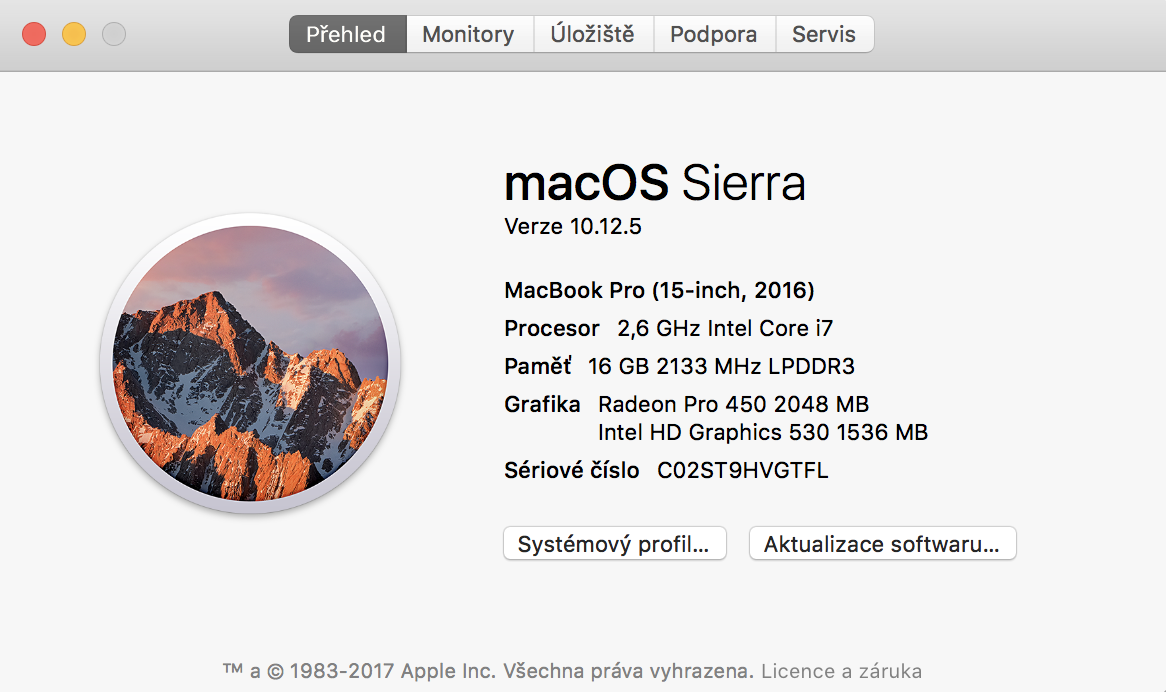Screen dimensions: 1166x692
Task: Click Verze 10.12.5 to show build number
Action: click(573, 227)
